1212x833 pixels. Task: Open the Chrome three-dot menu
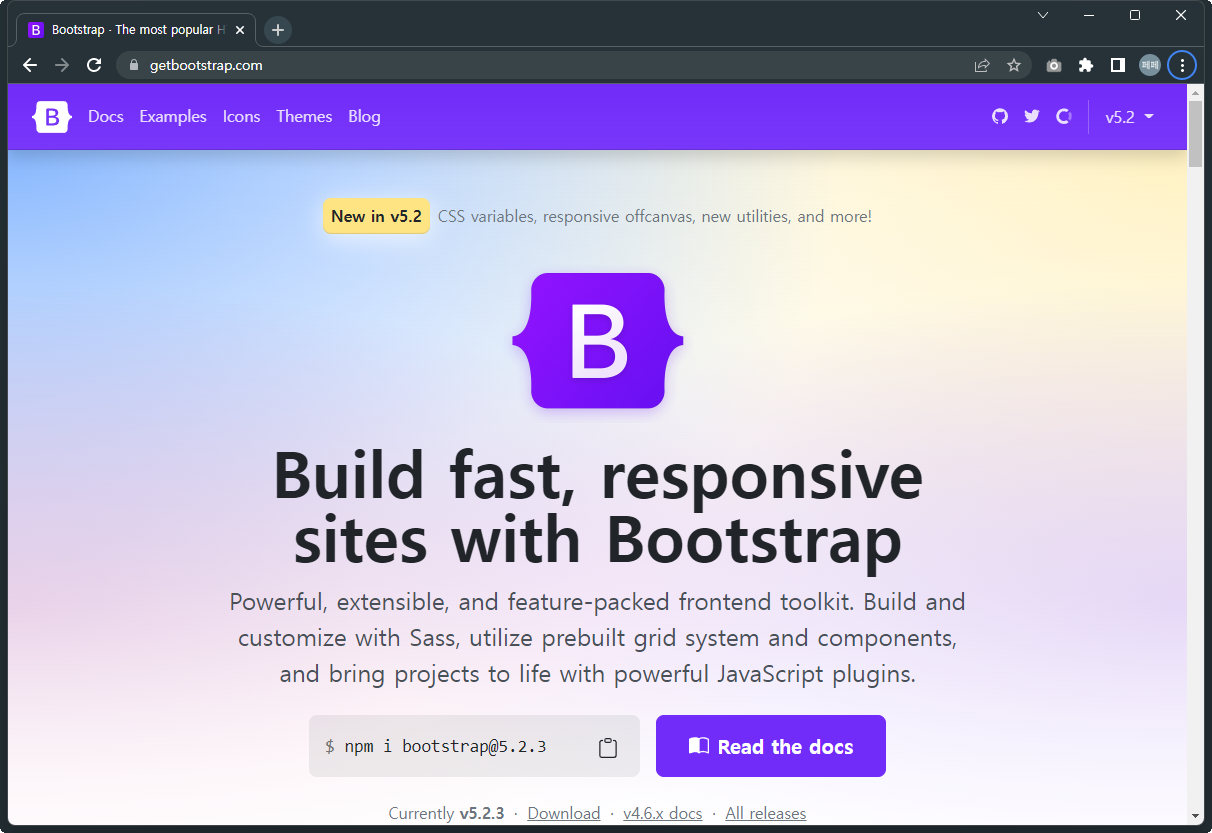click(1182, 65)
